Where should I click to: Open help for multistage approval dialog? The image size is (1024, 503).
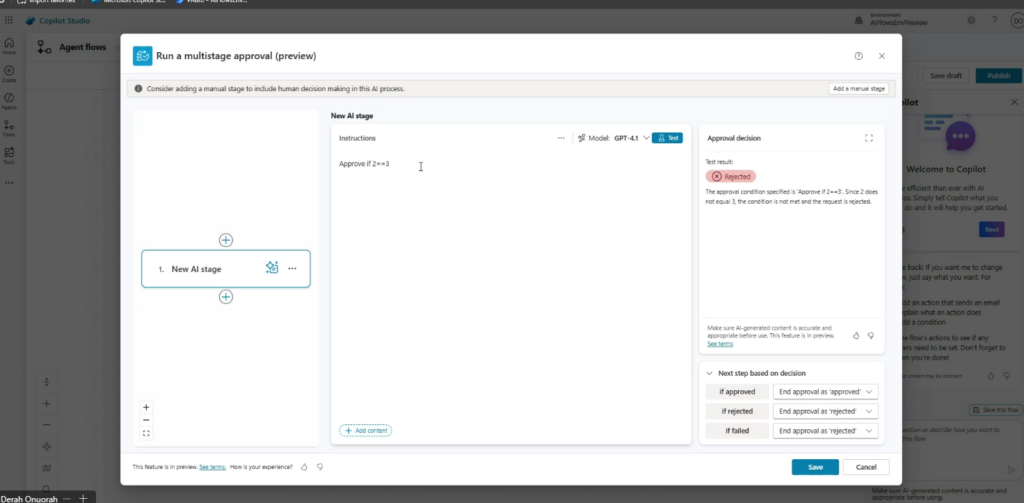tap(859, 56)
